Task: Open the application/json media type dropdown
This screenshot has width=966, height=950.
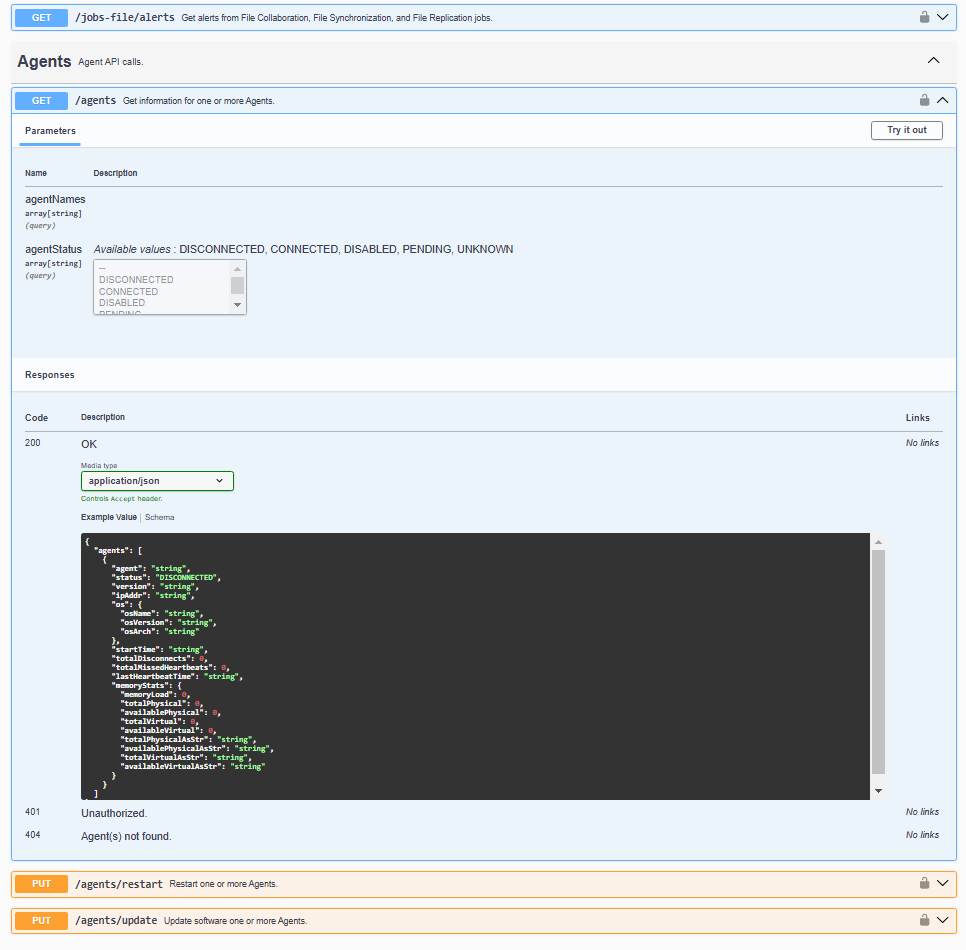Action: (157, 481)
